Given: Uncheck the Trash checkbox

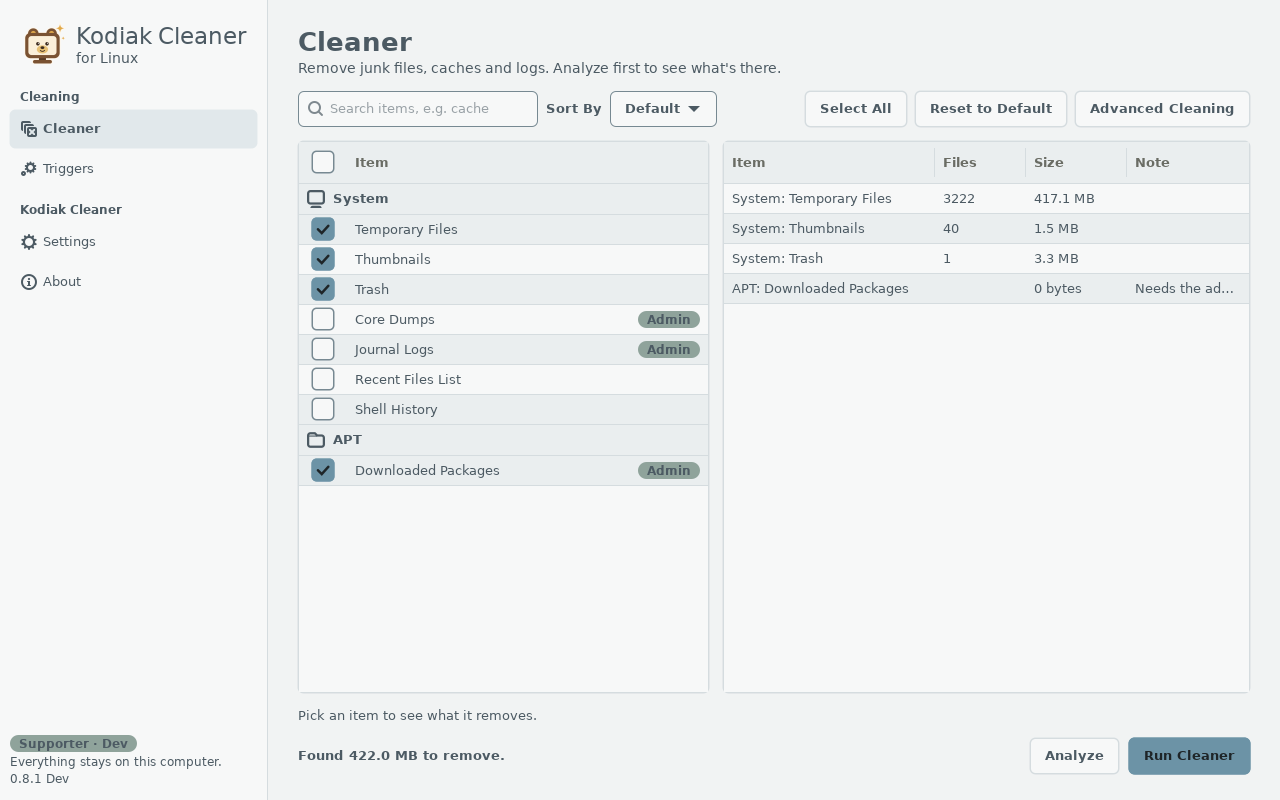Looking at the screenshot, I should pyautogui.click(x=323, y=289).
